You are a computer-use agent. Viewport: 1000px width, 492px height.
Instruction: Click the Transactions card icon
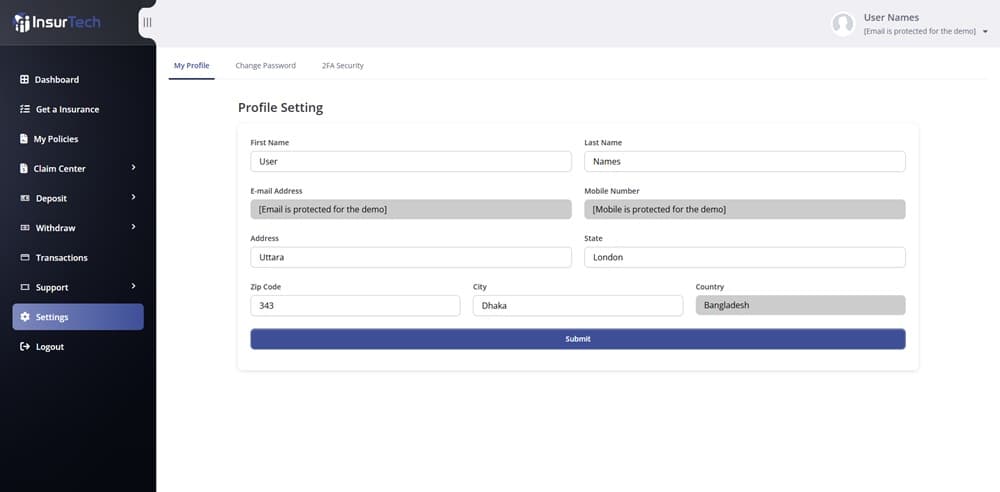[x=25, y=258]
